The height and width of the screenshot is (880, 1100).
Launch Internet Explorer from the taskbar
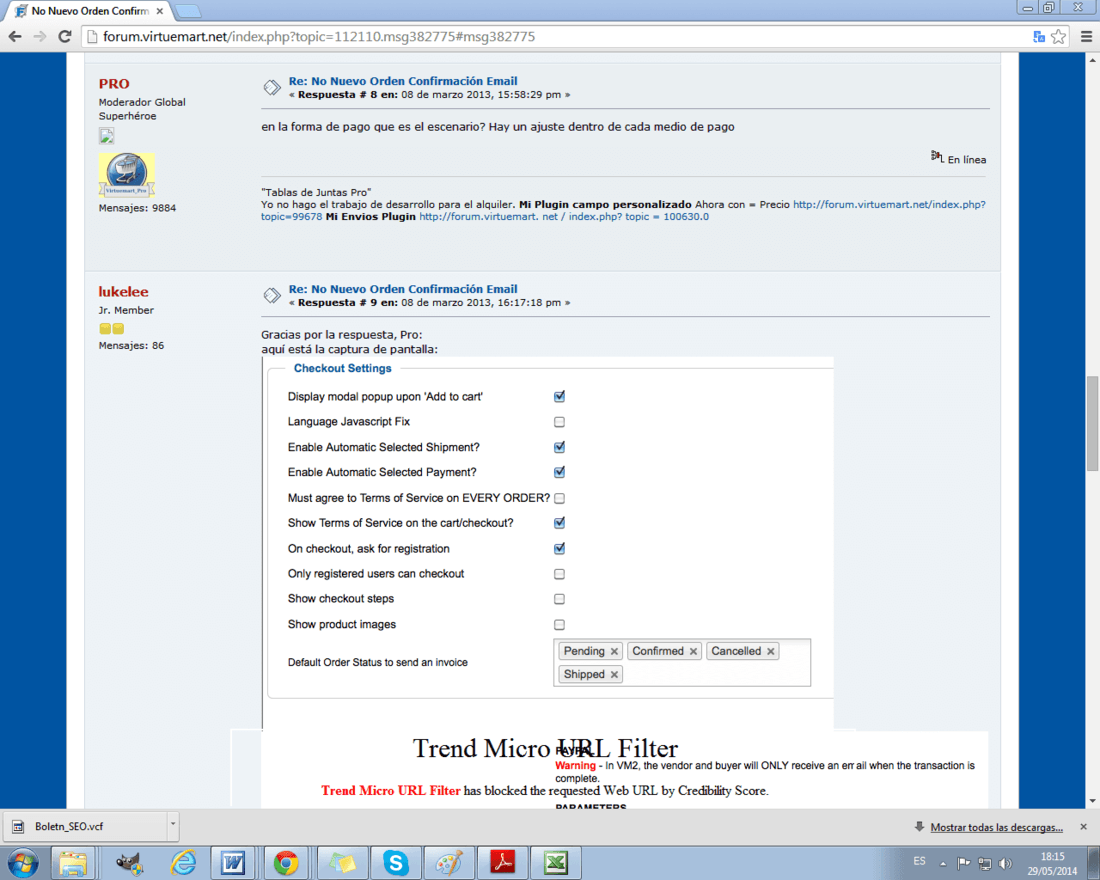coord(182,862)
